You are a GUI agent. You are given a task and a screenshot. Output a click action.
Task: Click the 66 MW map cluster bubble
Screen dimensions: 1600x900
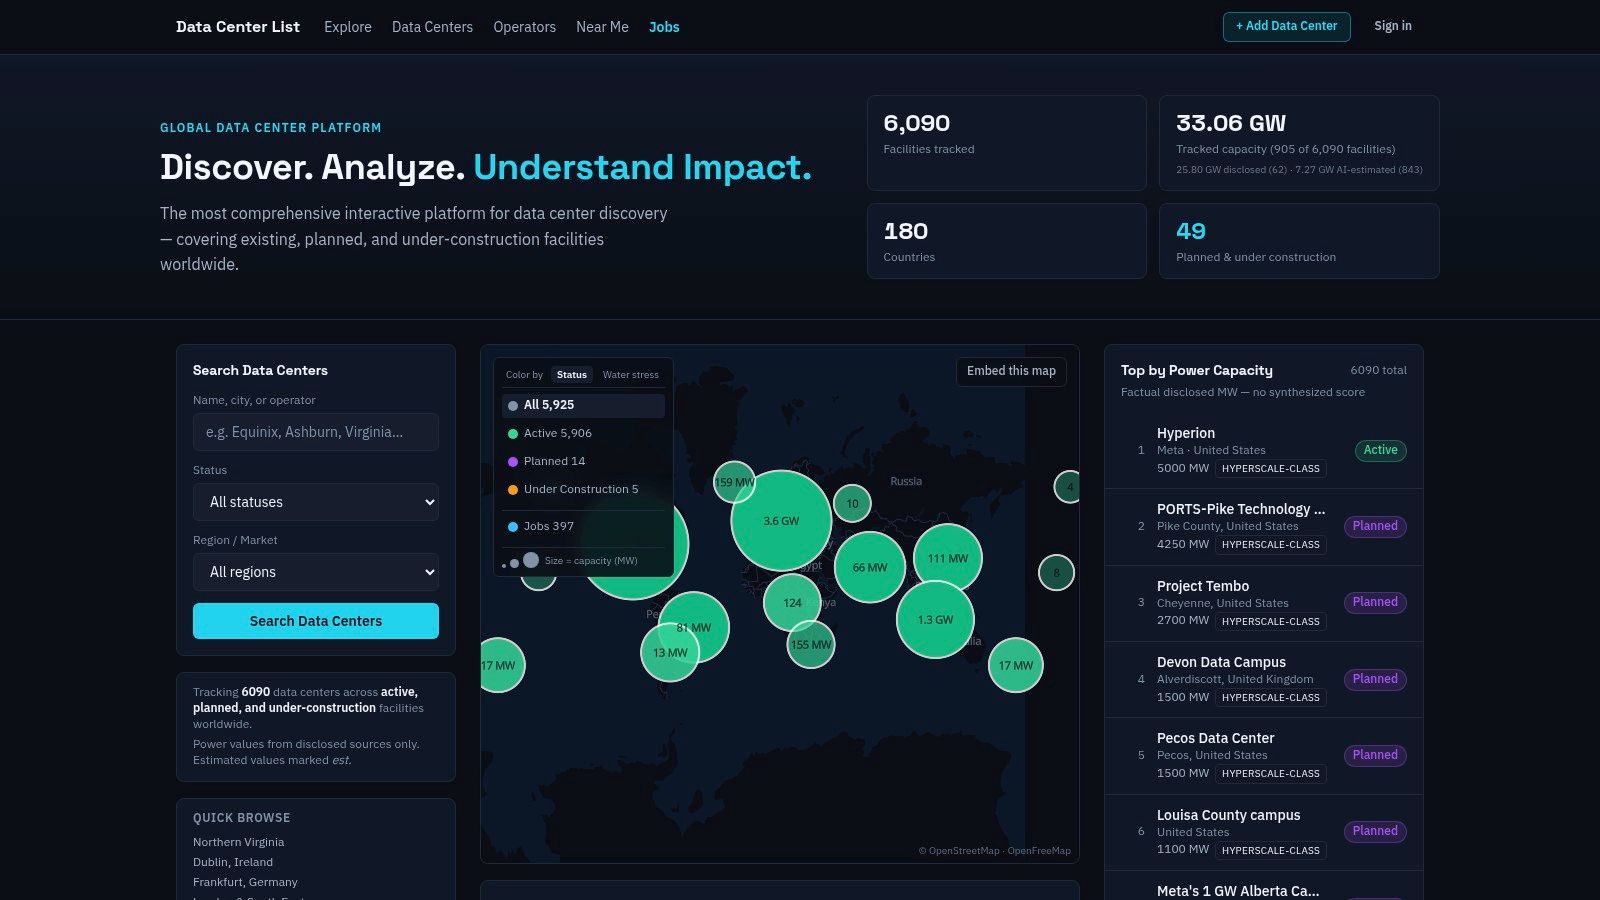(x=869, y=567)
